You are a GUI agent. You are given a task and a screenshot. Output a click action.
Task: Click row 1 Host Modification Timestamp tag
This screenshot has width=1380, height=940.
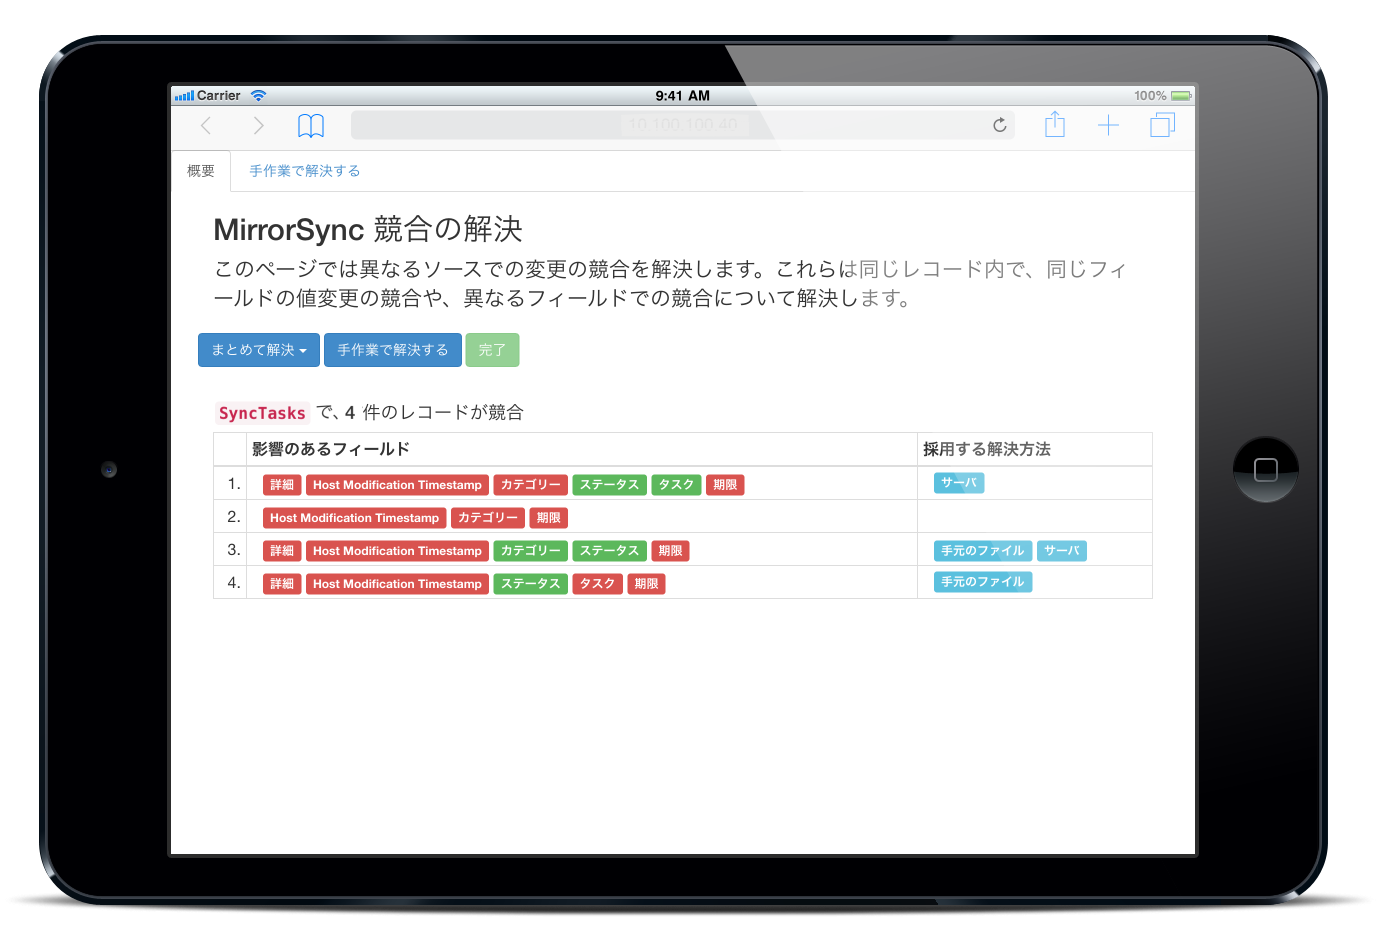coord(397,485)
